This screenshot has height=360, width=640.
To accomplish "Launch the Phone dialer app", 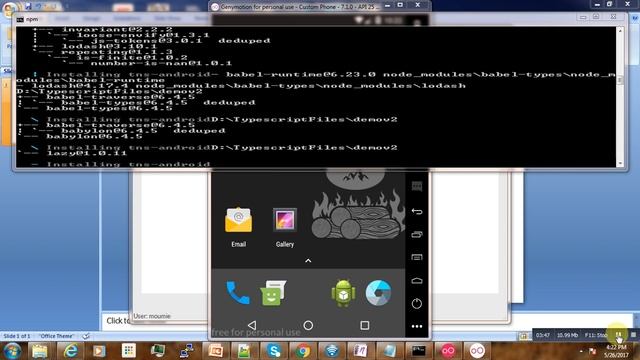I will pyautogui.click(x=238, y=293).
